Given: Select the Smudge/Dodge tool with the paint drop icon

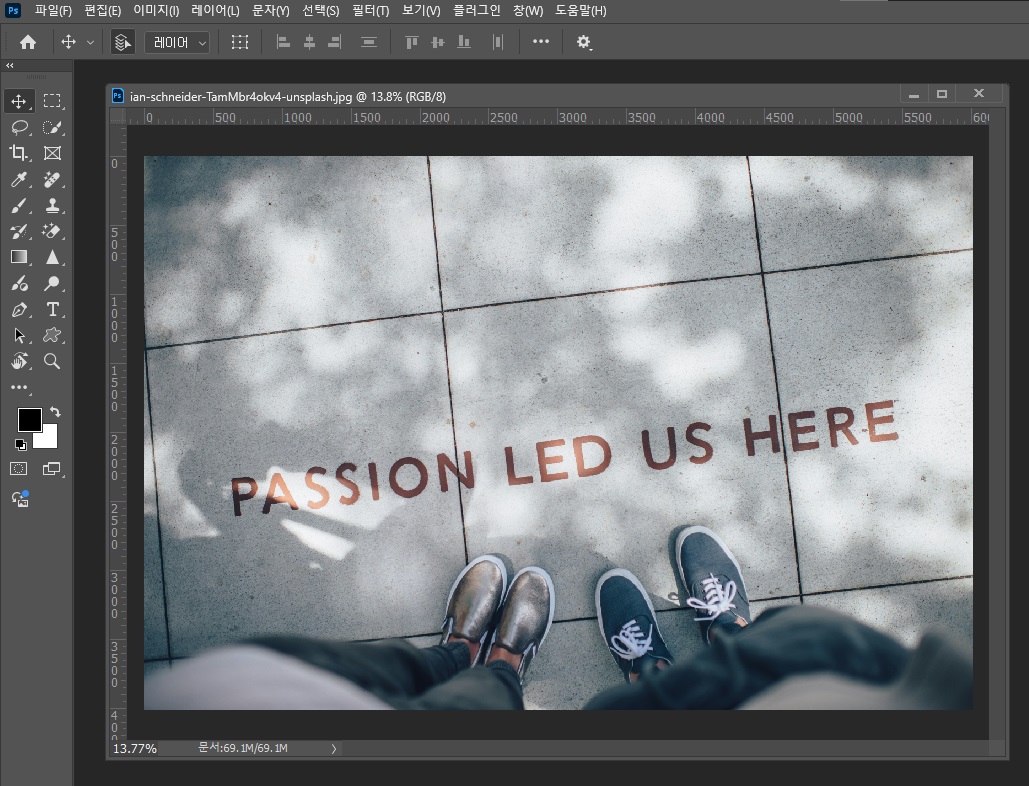Looking at the screenshot, I should [19, 283].
